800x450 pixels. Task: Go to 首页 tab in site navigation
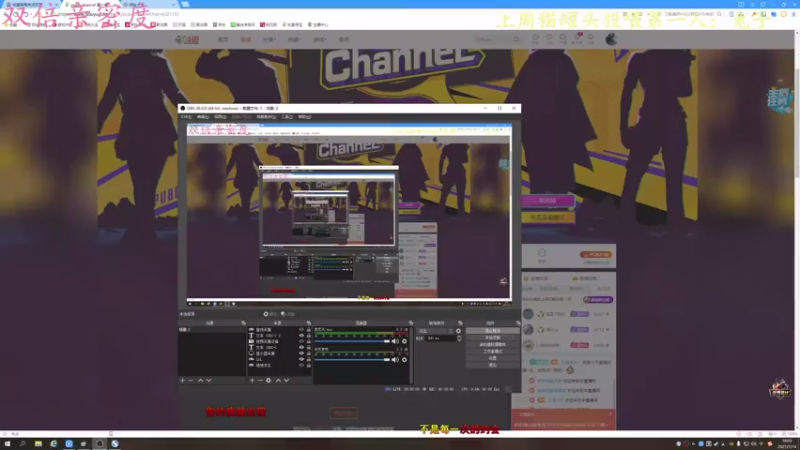pos(223,39)
